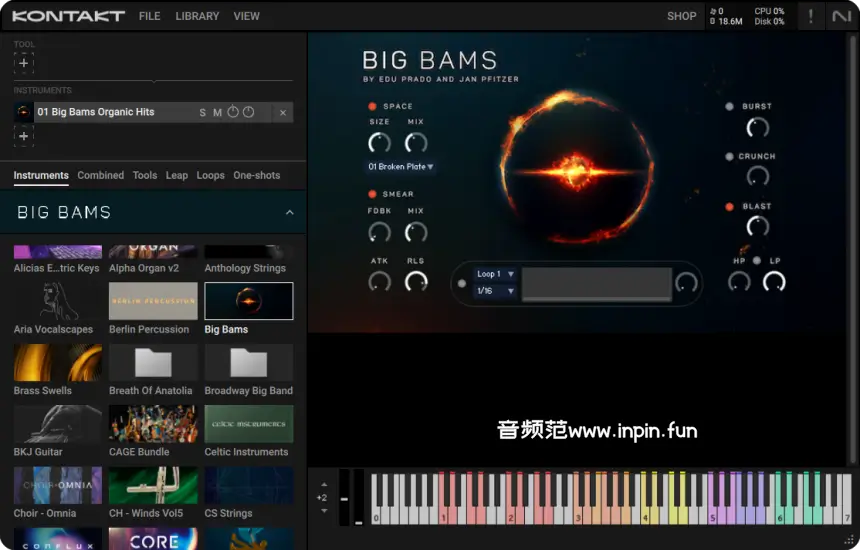860x550 pixels.
Task: Toggle the SPACE effect on/off
Action: (373, 106)
